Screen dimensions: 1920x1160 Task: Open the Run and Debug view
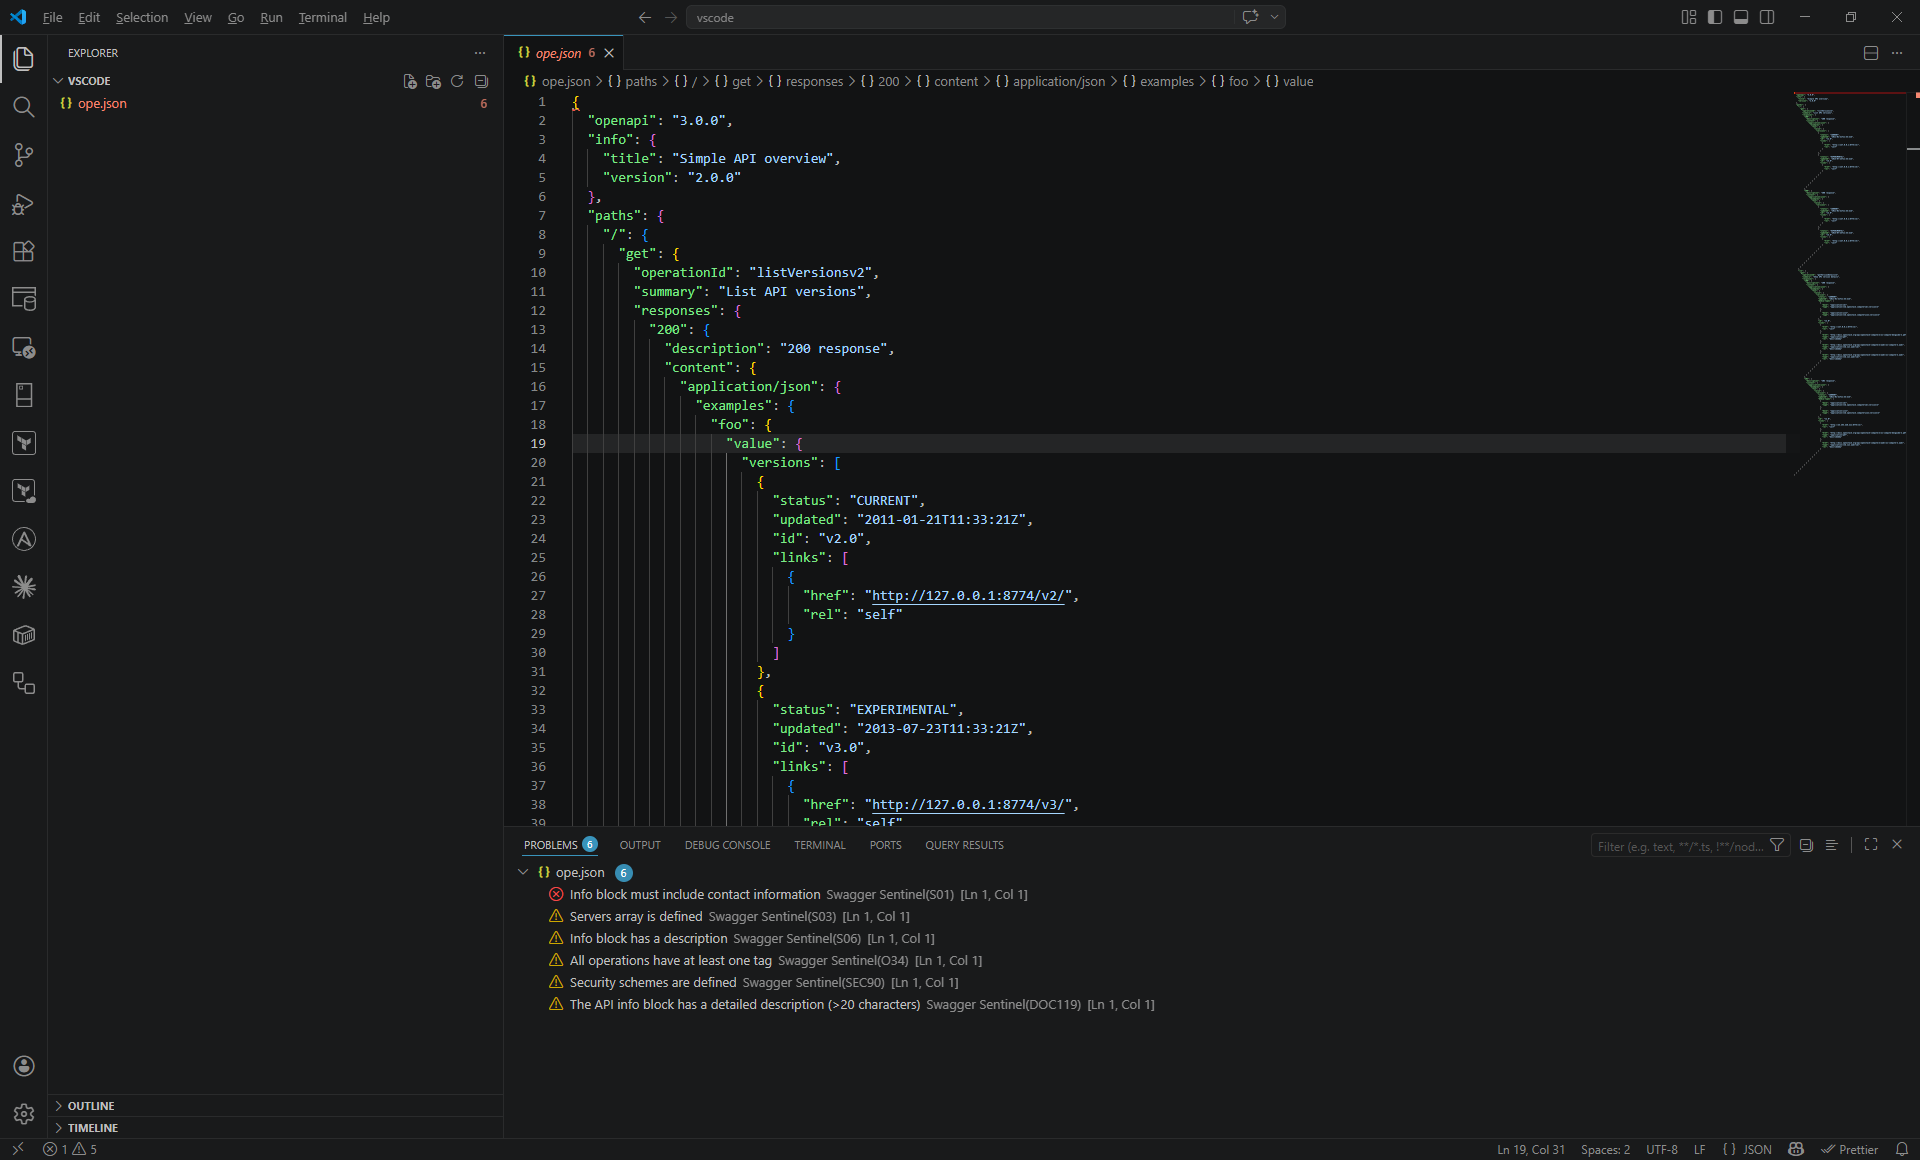coord(24,203)
